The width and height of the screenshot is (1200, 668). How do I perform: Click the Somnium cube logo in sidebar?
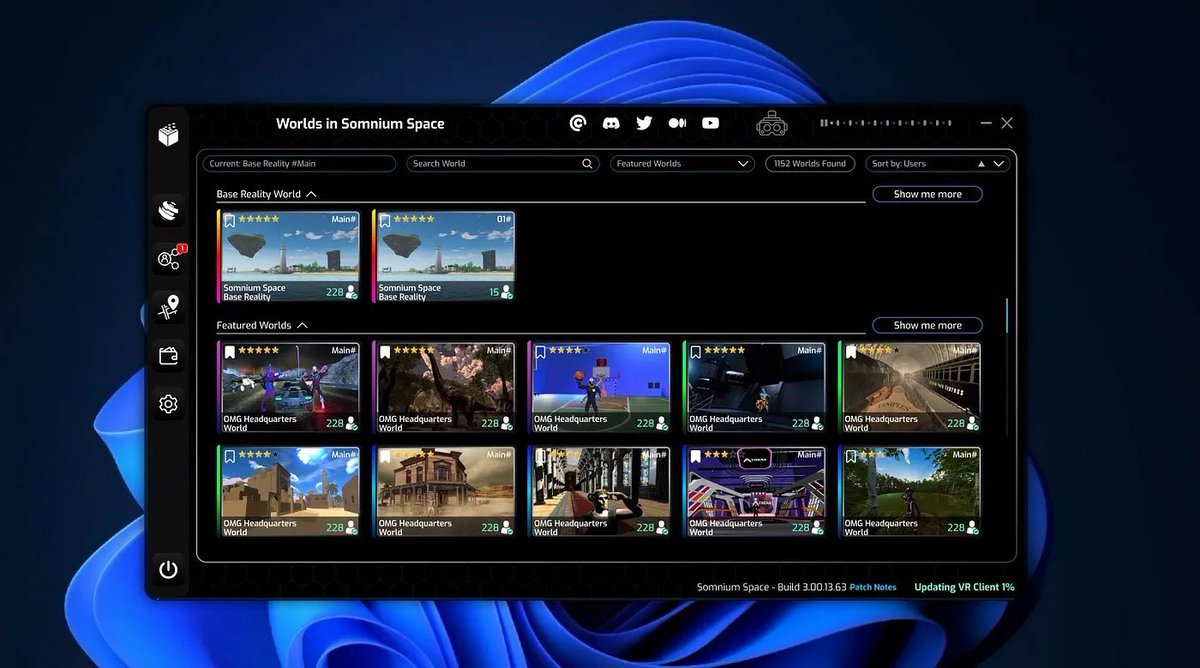[x=168, y=134]
